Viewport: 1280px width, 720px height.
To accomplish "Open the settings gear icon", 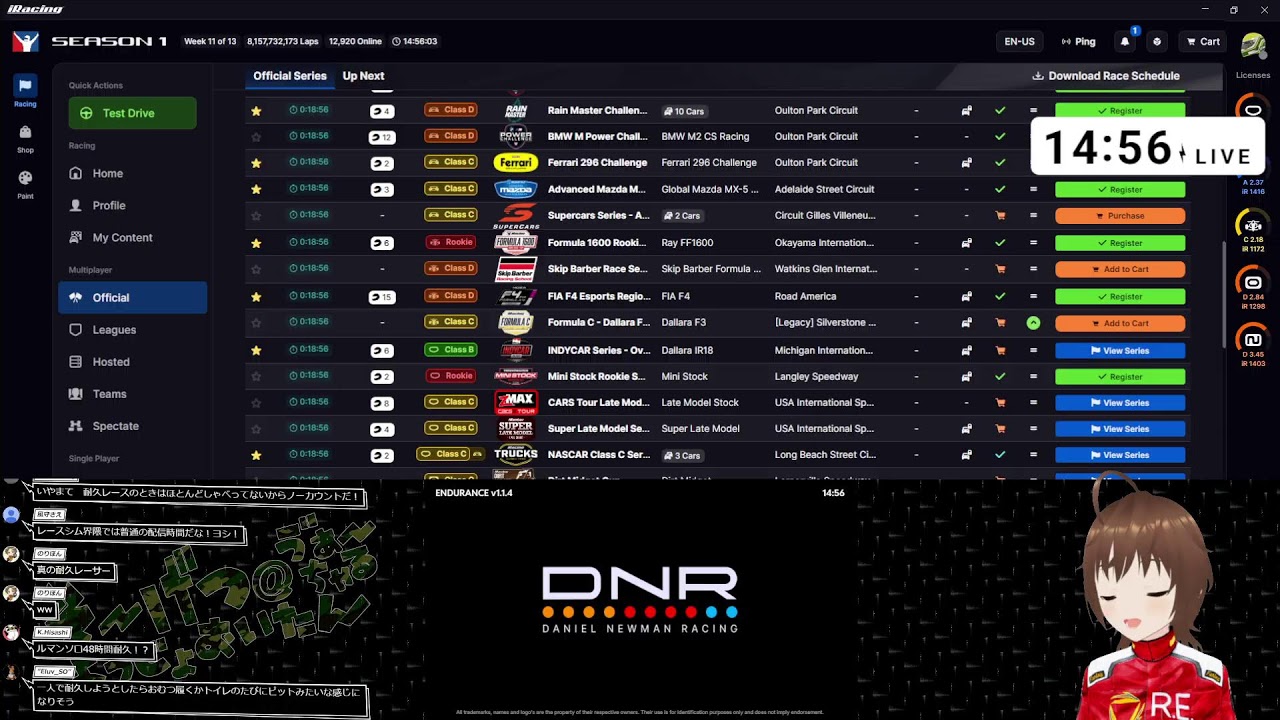I will click(1157, 42).
